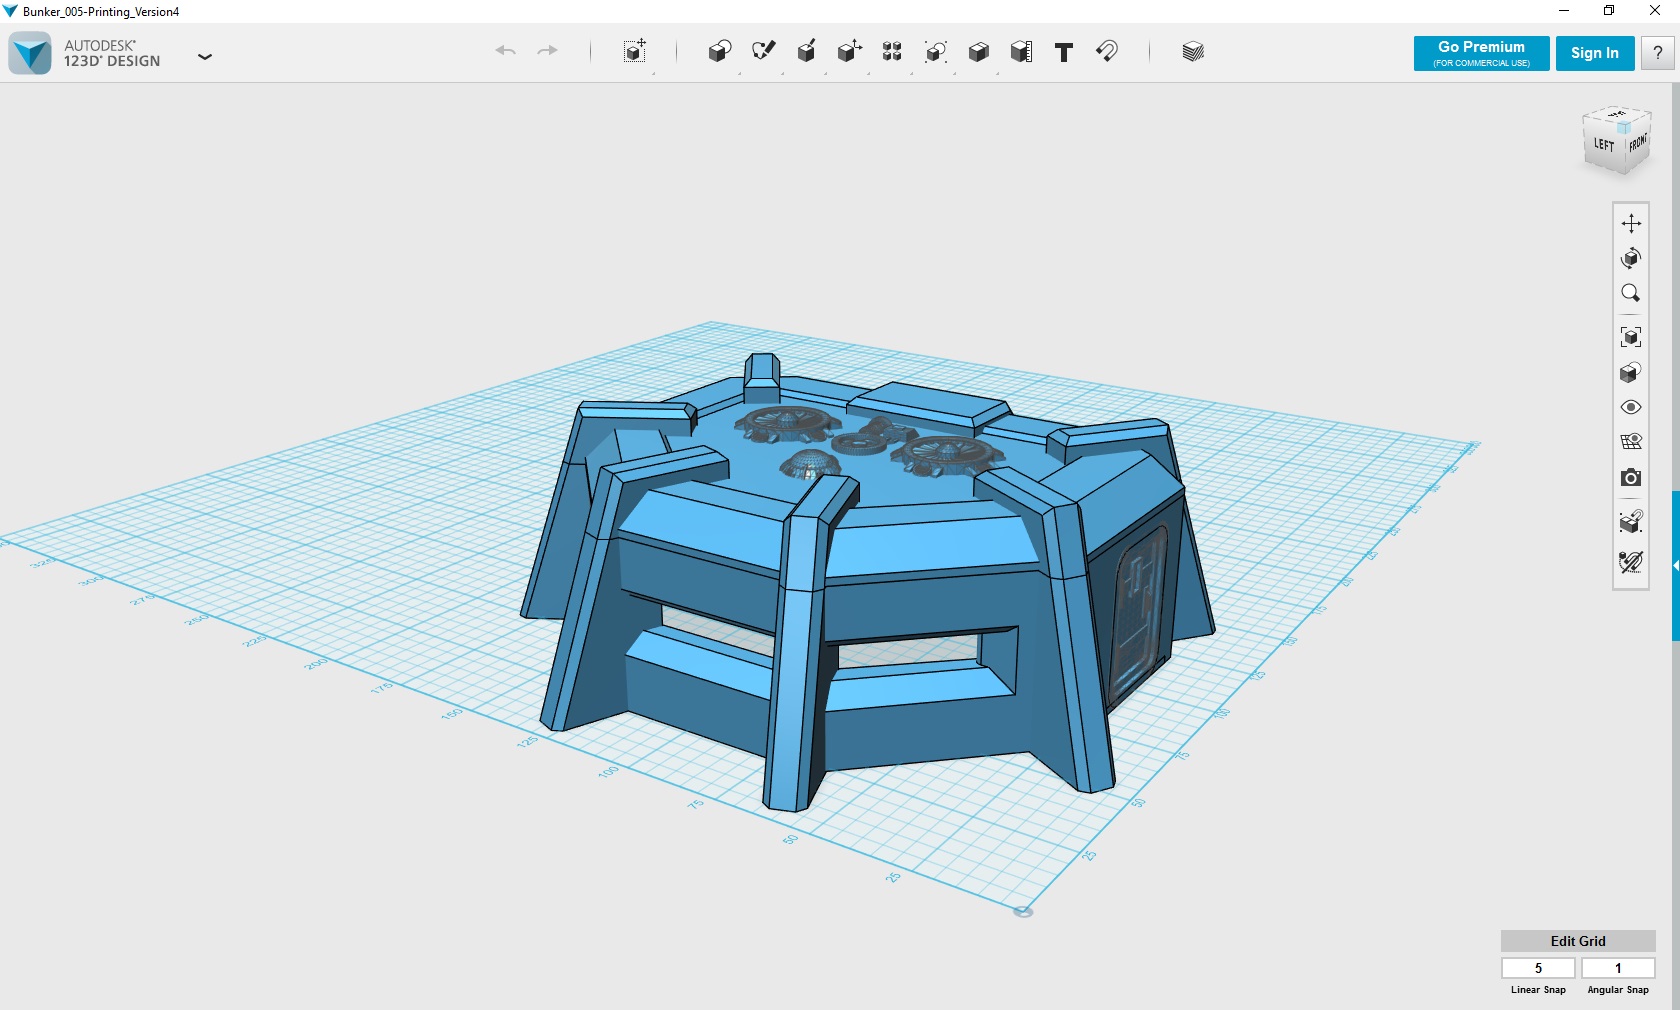The image size is (1680, 1010).
Task: Open the Construct tool
Action: coord(807,52)
